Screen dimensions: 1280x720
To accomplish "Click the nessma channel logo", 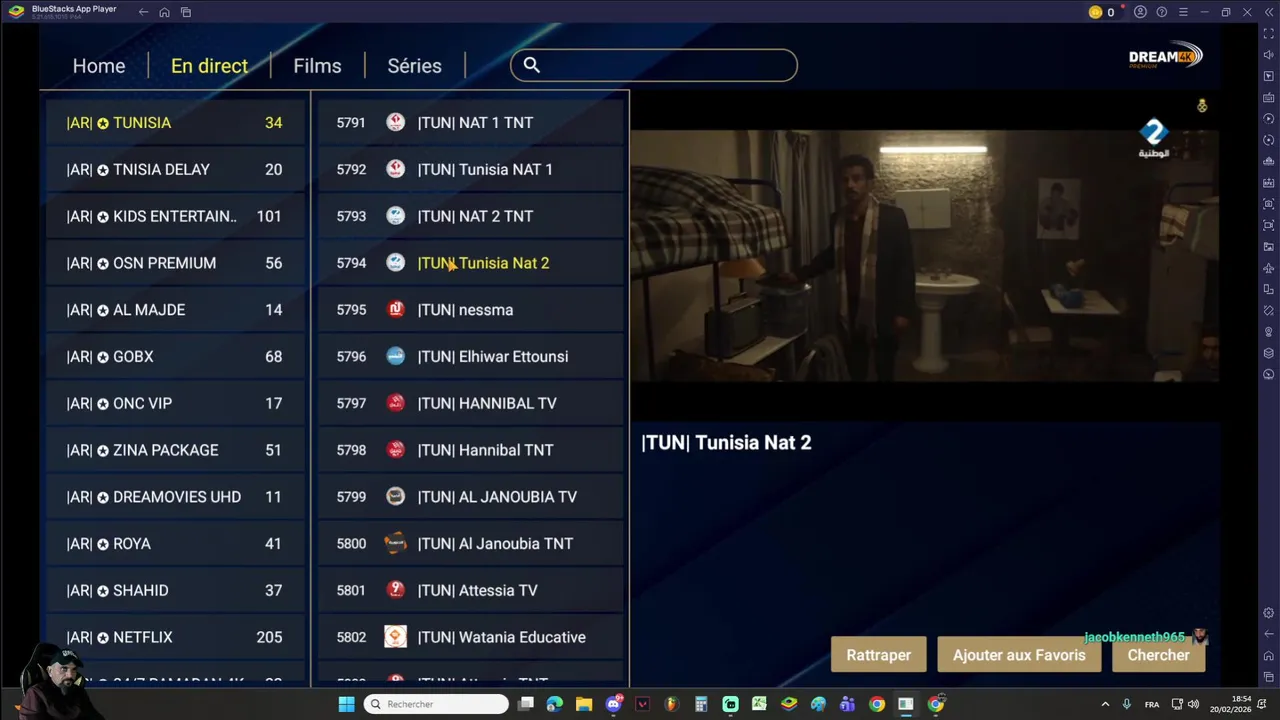I will point(396,309).
